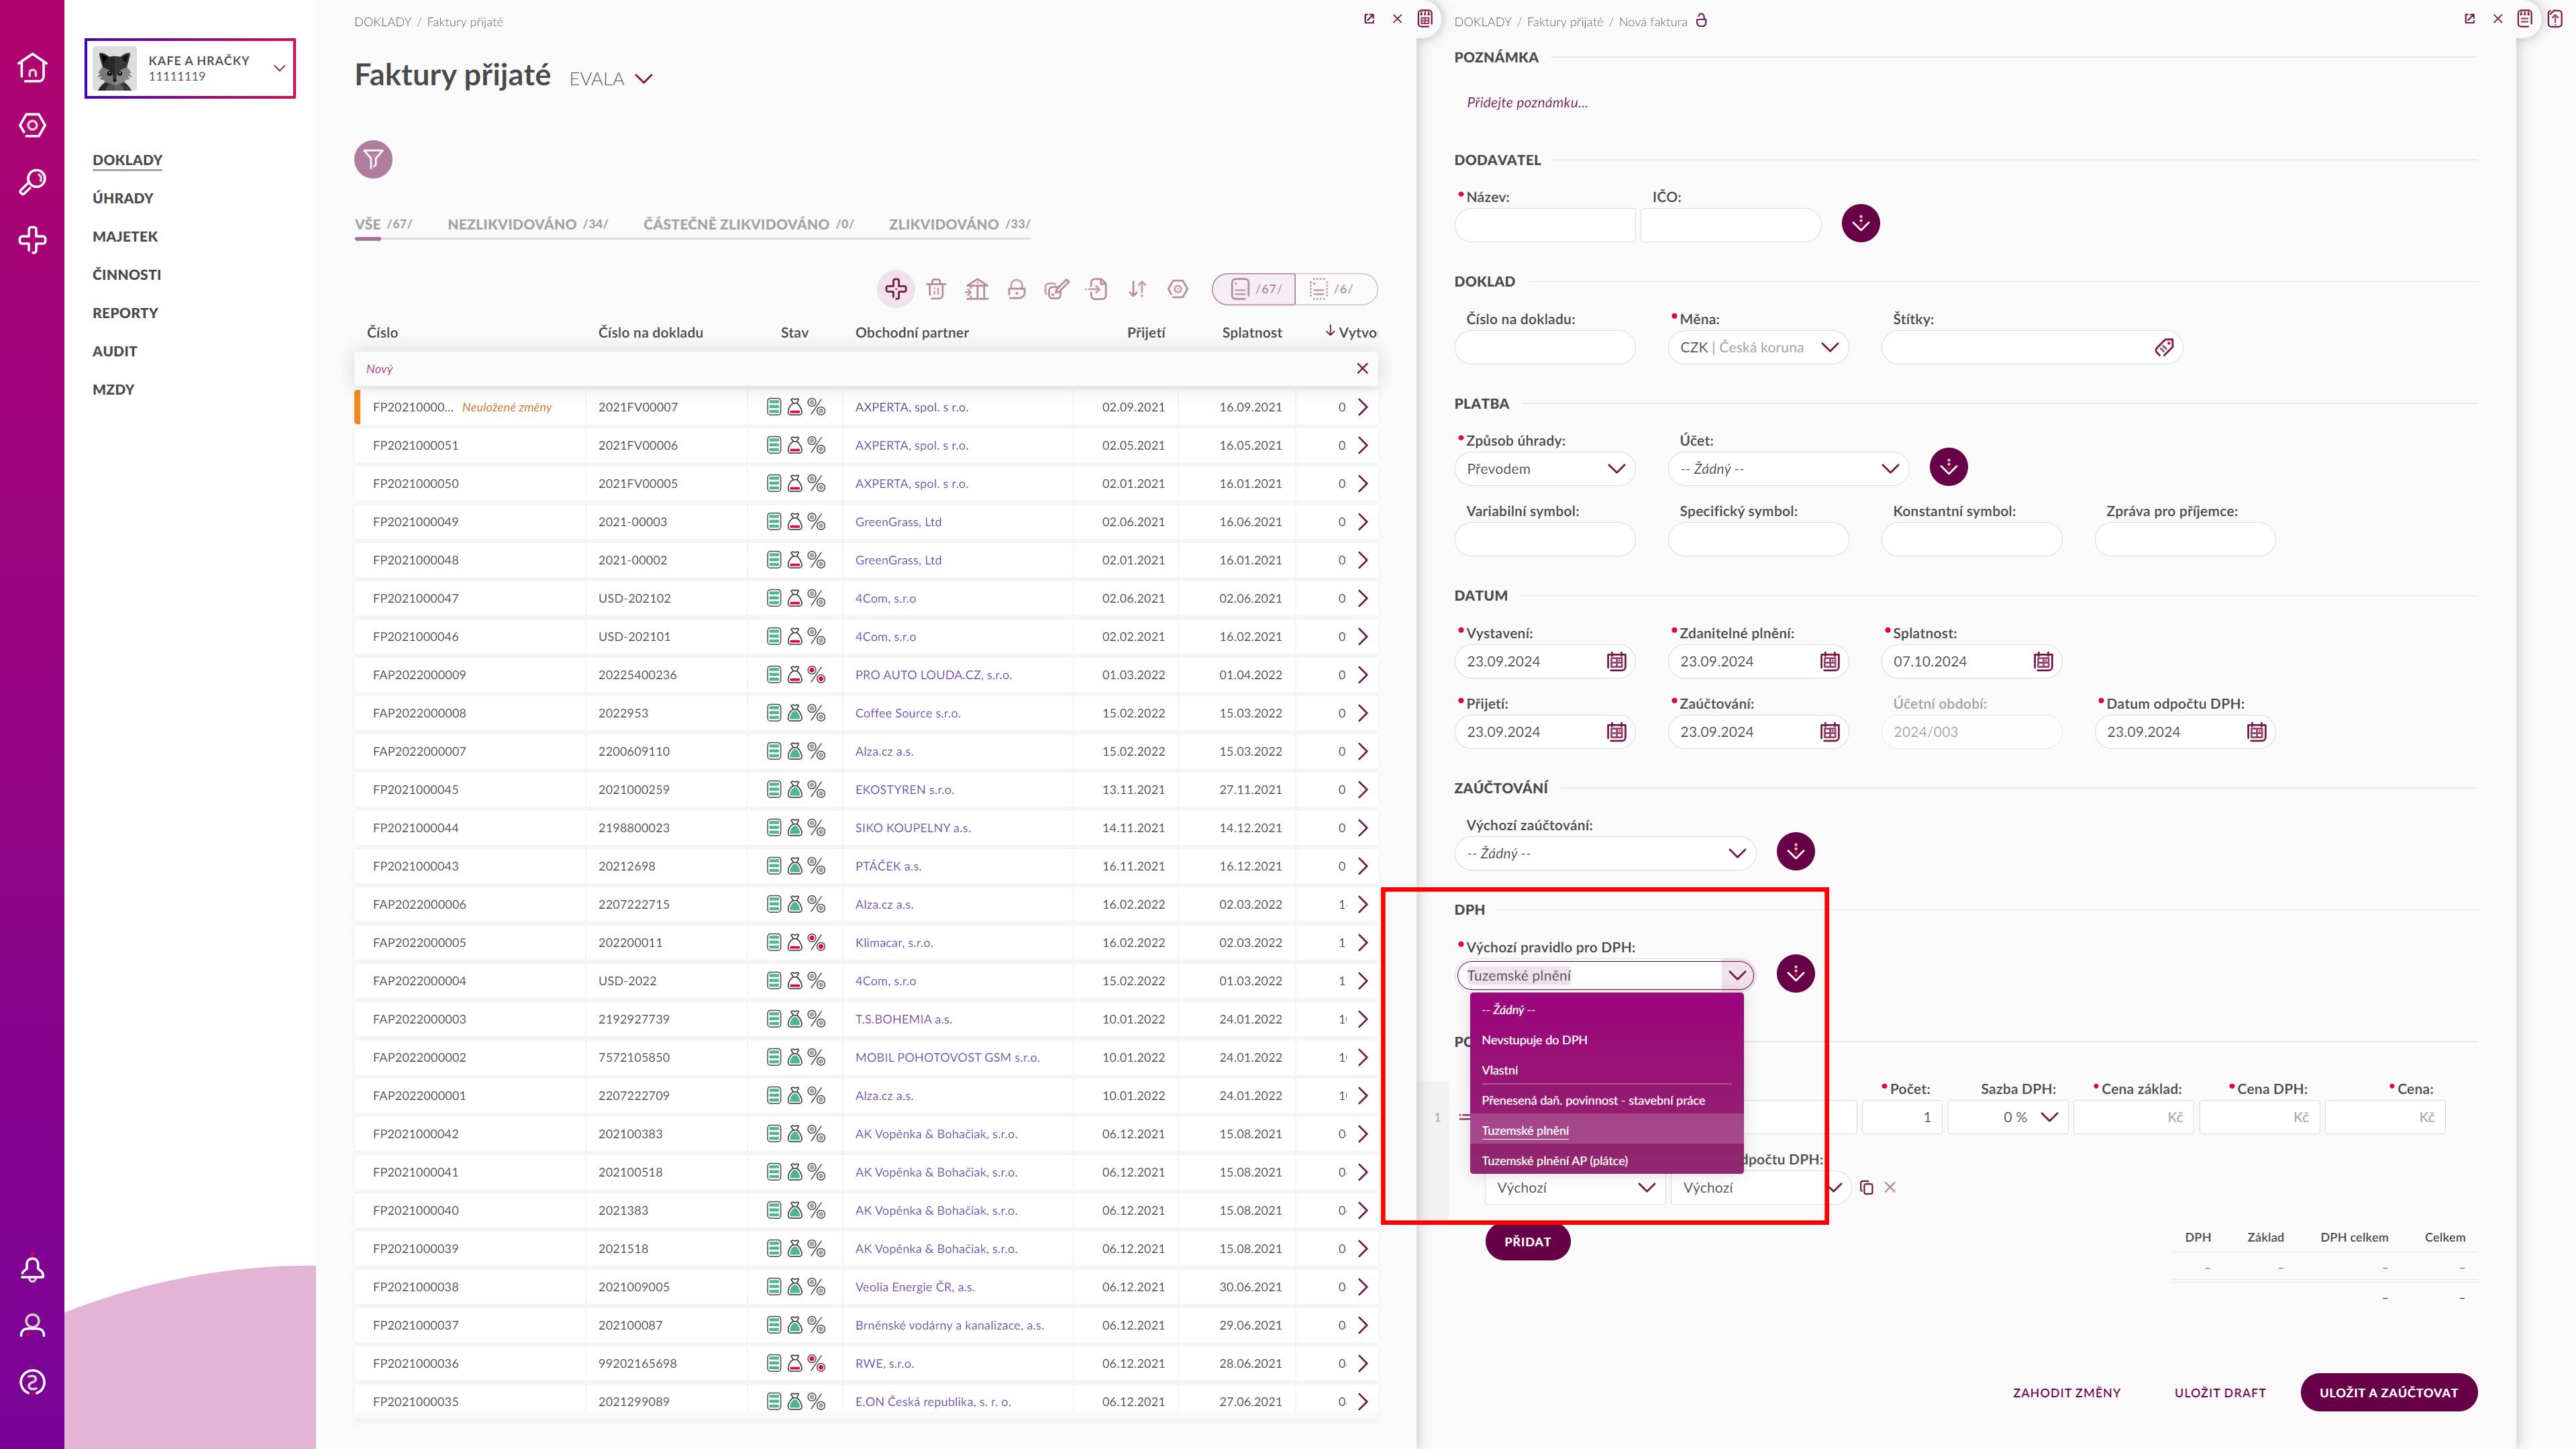Click the supplier lookup round arrow button
The width and height of the screenshot is (2576, 1449).
[1861, 223]
